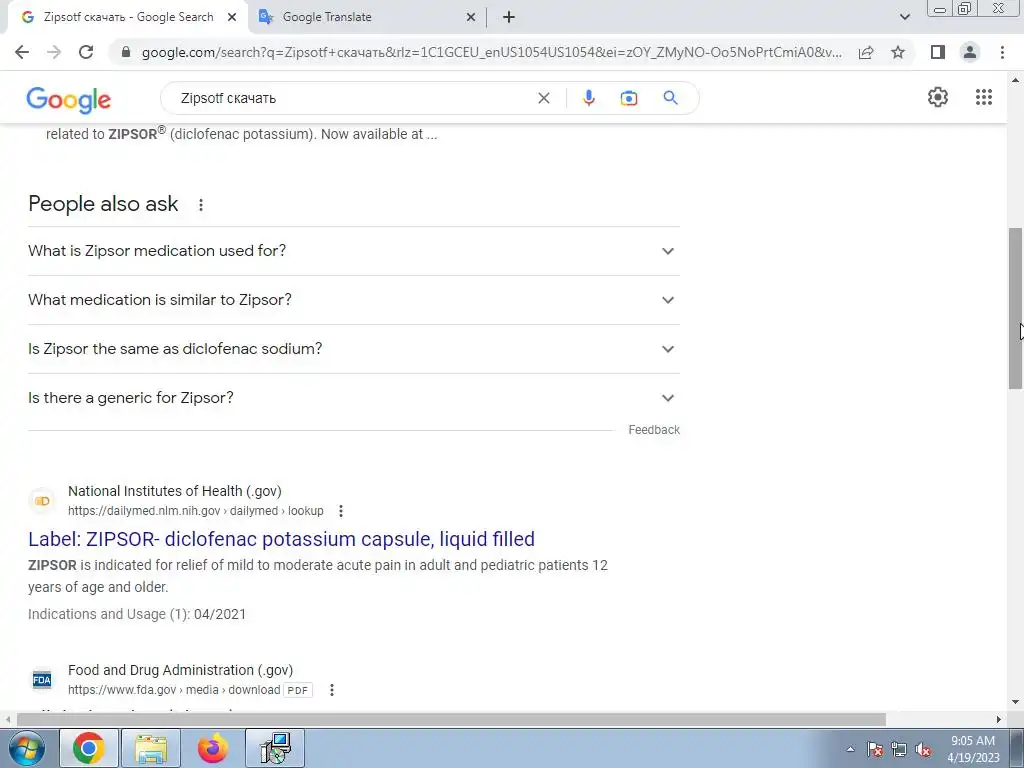Click the network tray icon
This screenshot has width=1024, height=768.
(899, 749)
